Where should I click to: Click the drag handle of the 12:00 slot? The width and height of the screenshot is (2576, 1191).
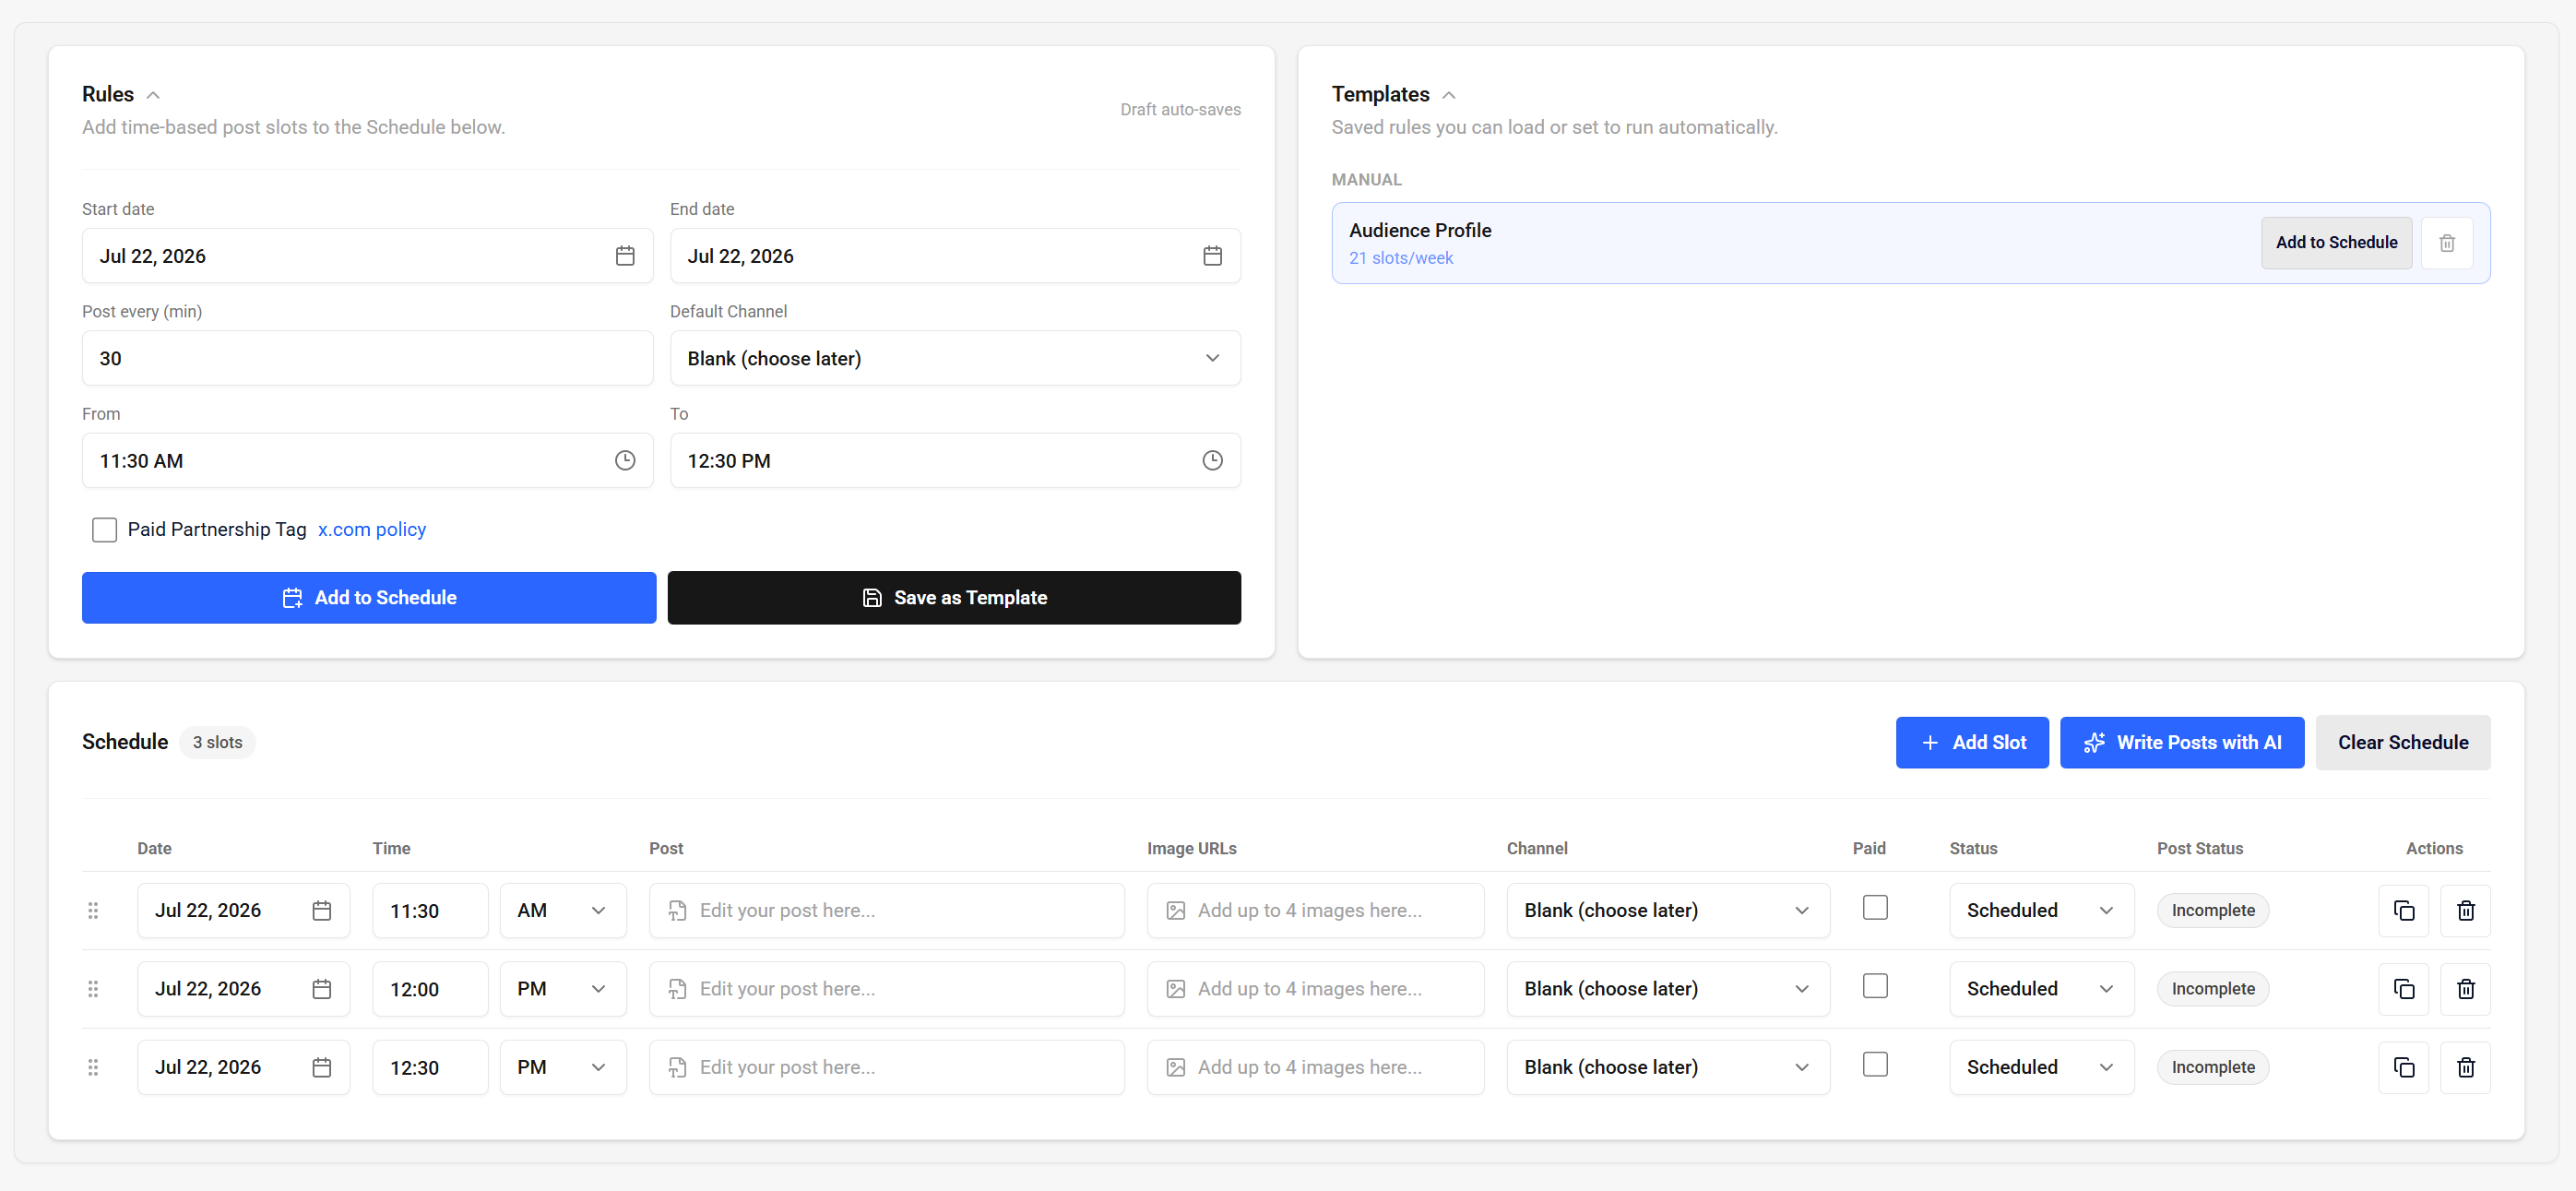tap(93, 989)
